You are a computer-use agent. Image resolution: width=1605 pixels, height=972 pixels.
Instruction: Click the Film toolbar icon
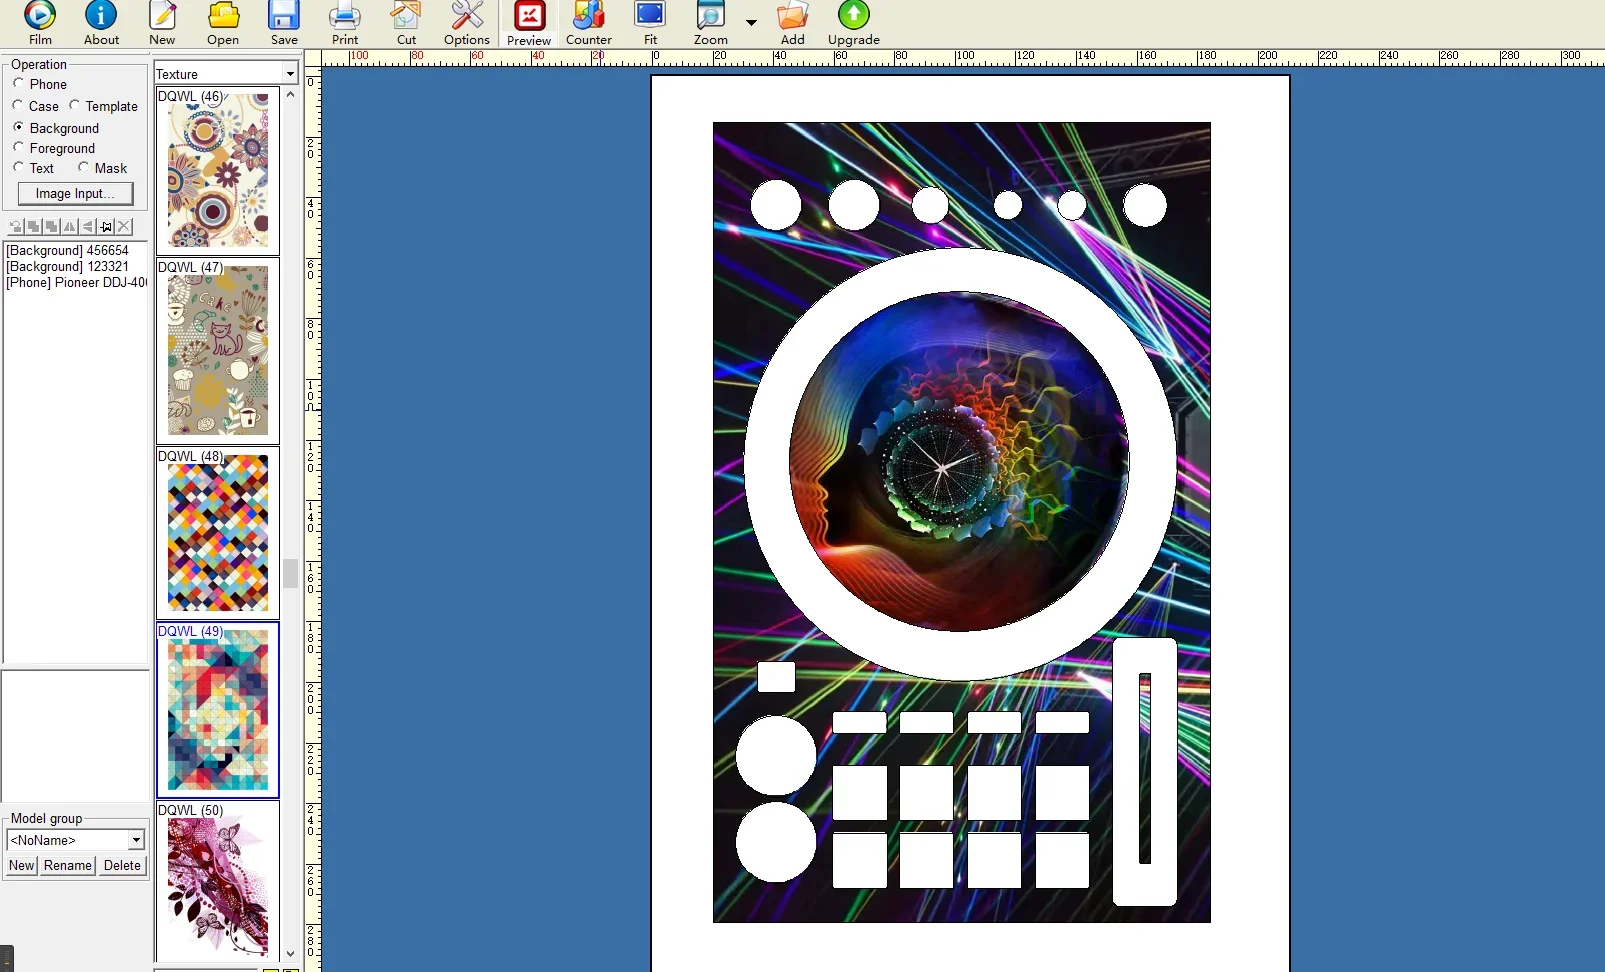[x=40, y=24]
